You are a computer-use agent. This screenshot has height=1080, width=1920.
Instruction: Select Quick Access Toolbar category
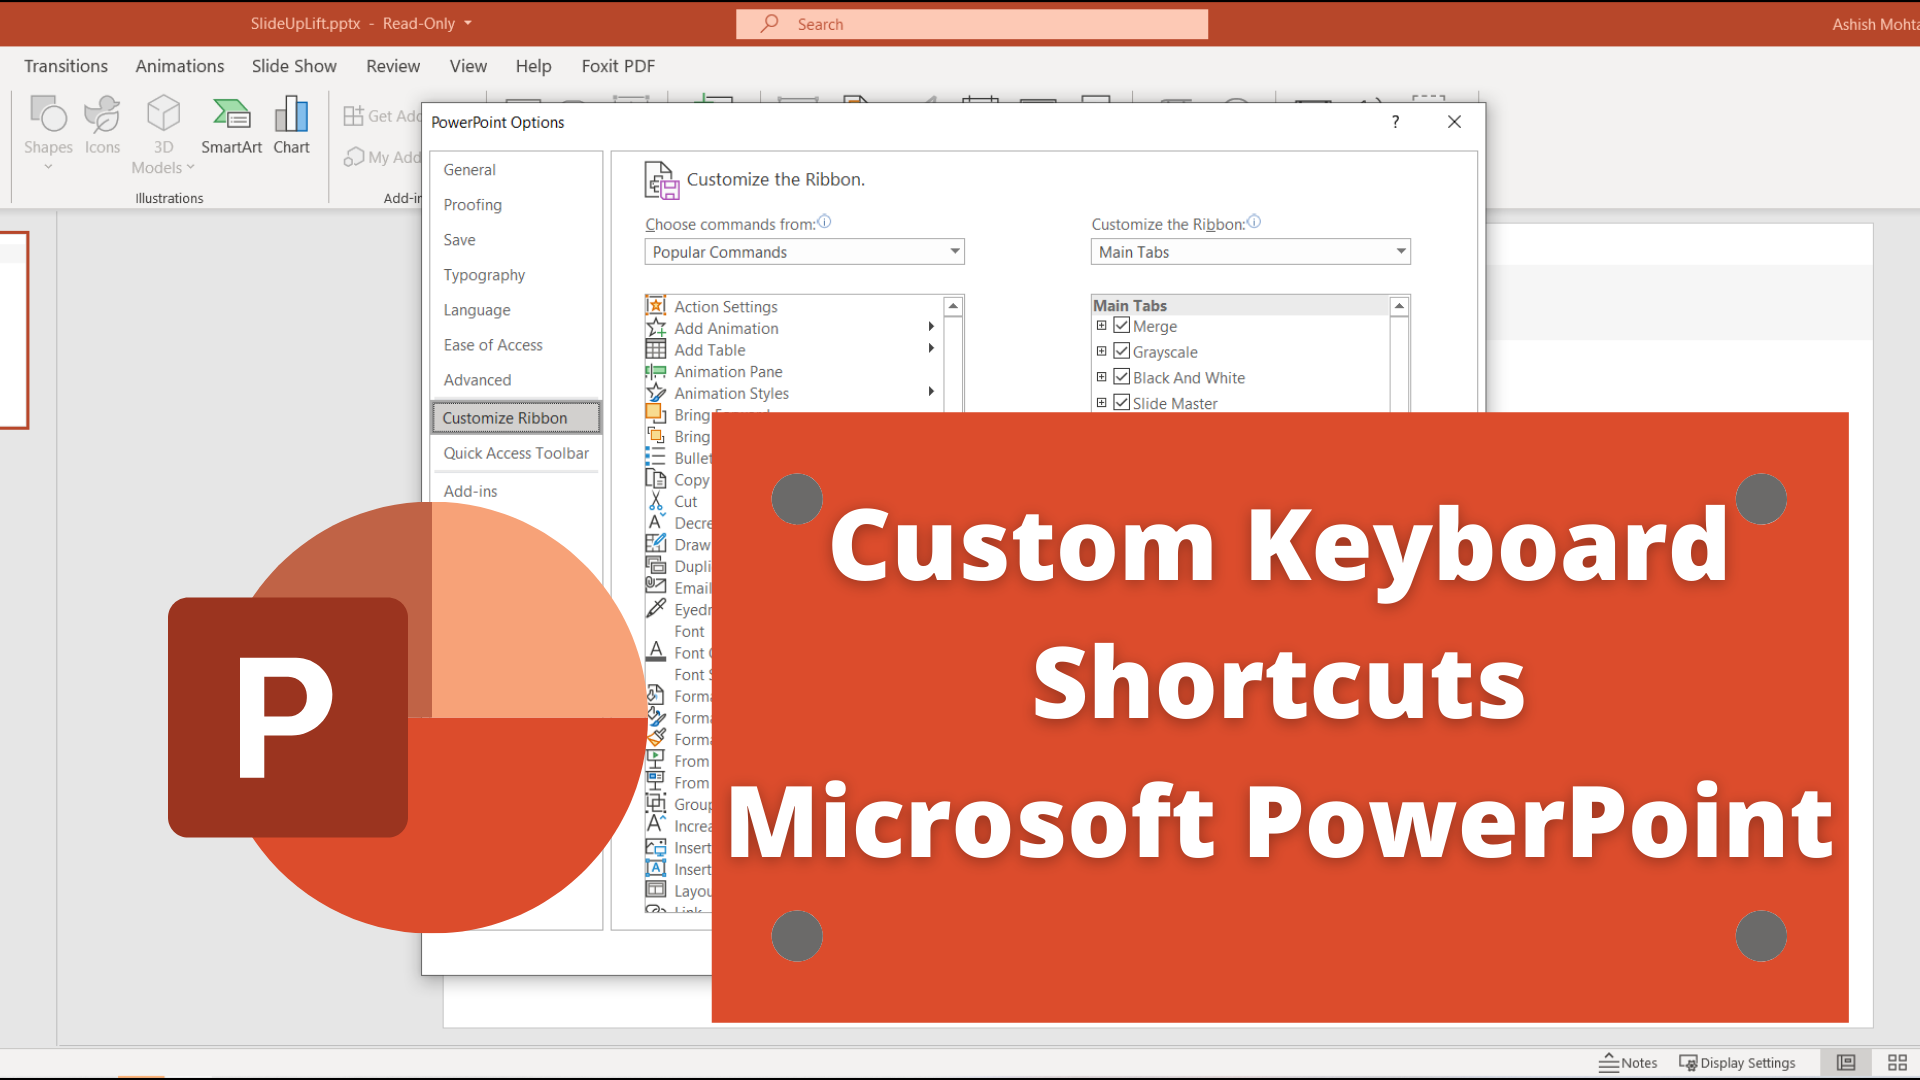click(516, 453)
